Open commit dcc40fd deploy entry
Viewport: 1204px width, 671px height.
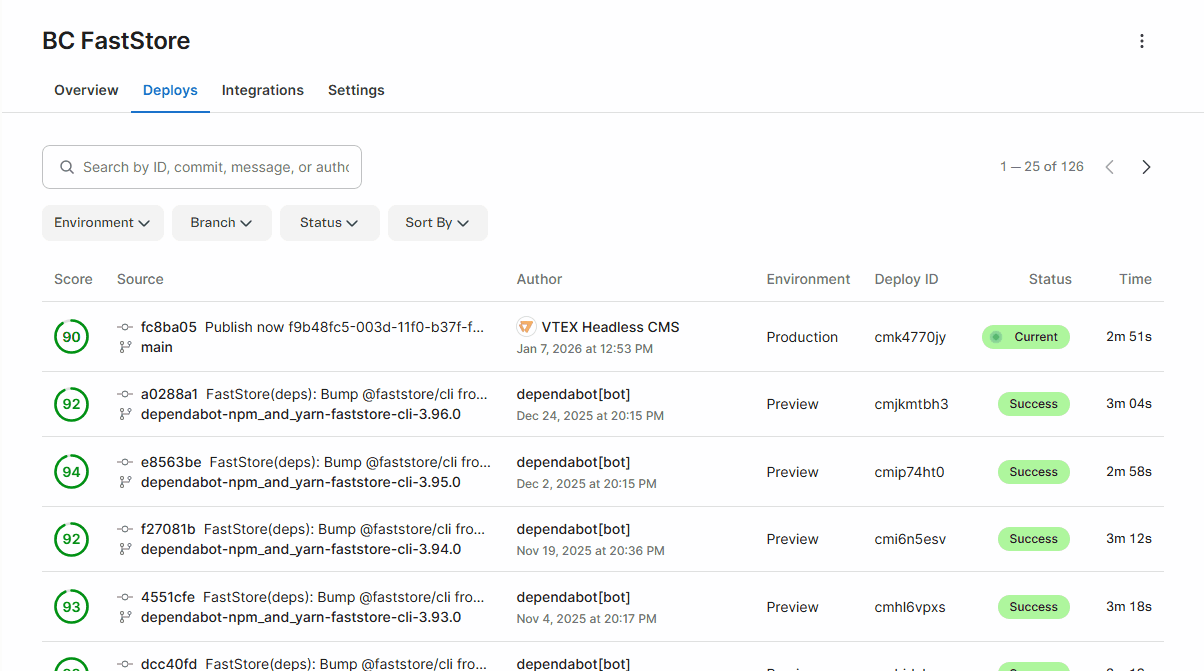(314, 664)
